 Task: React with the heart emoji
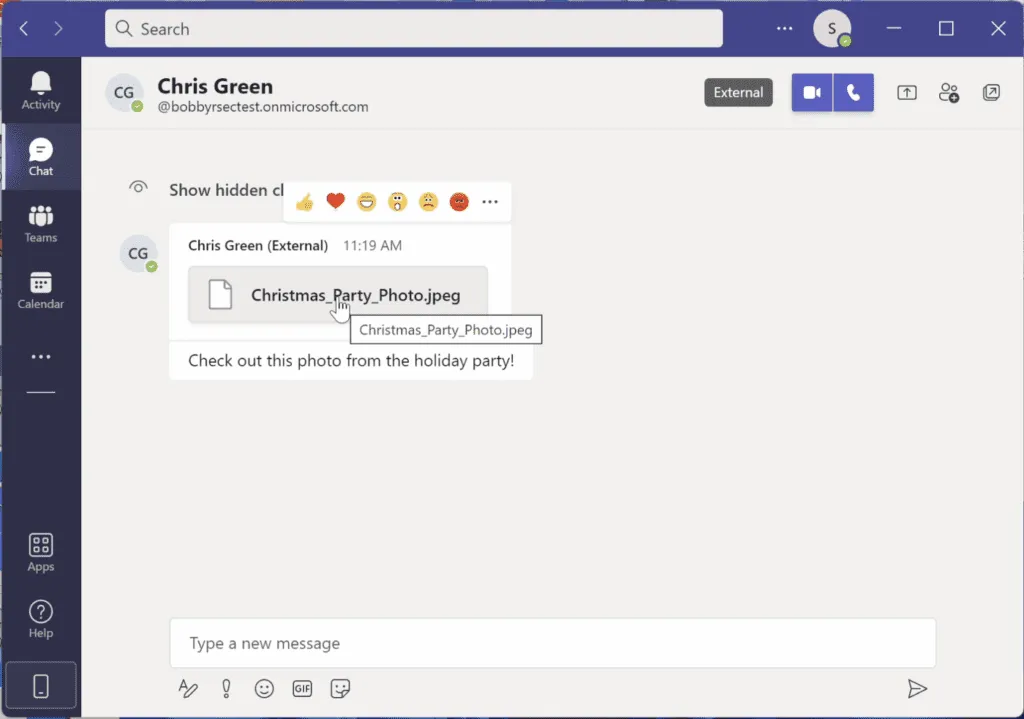(335, 200)
